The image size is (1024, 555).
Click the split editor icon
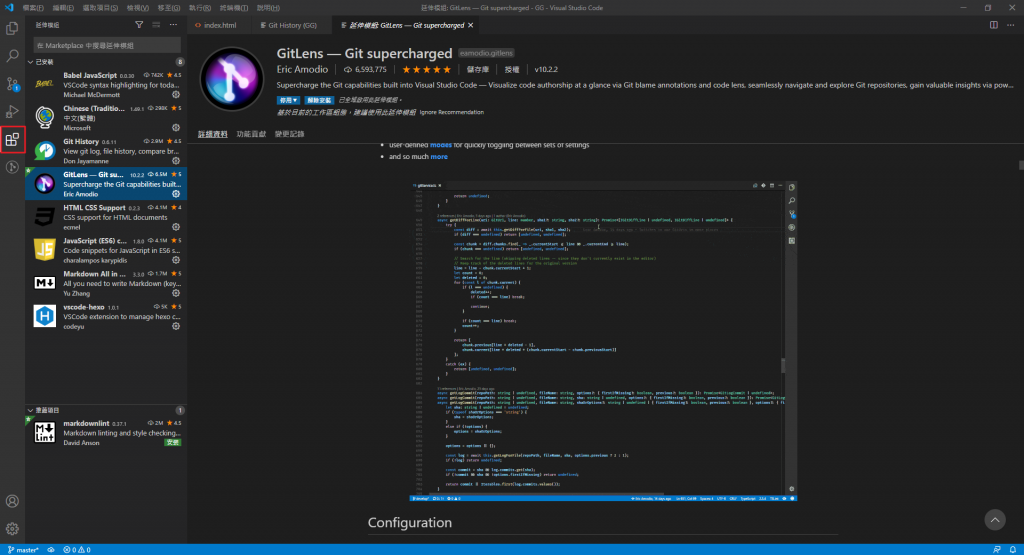point(993,25)
